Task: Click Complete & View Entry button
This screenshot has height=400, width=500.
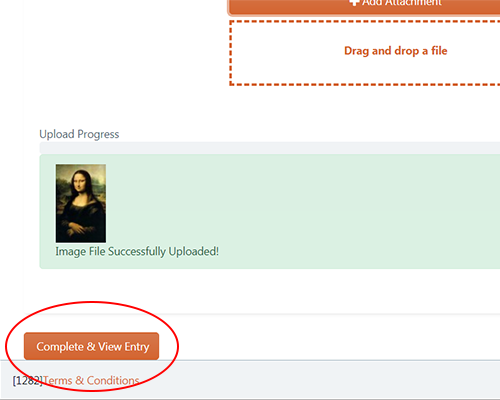Action: coord(91,346)
